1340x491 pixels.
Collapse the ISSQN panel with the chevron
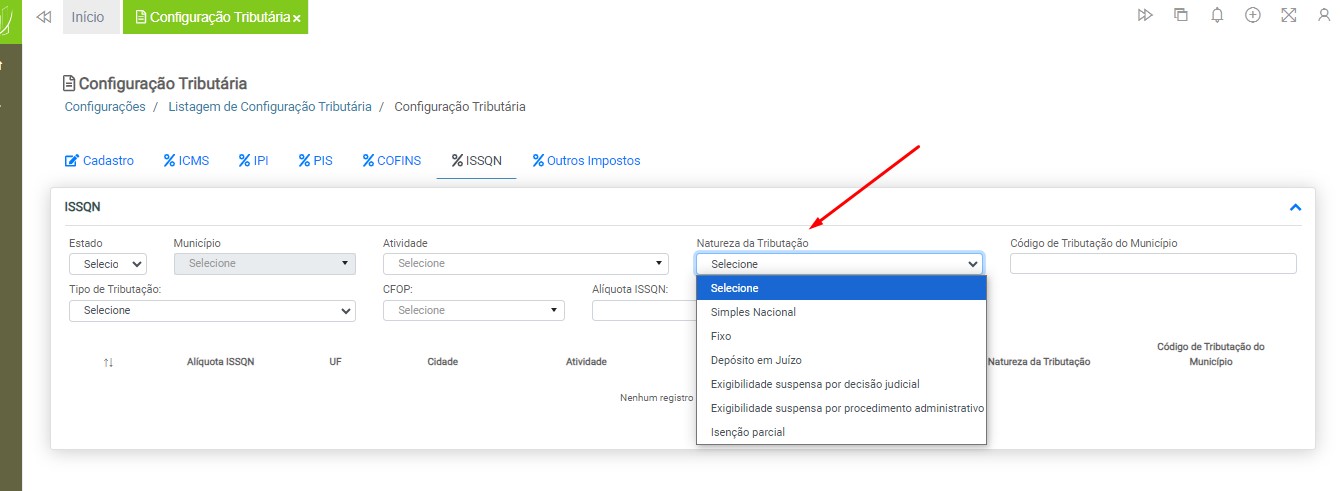pos(1295,207)
